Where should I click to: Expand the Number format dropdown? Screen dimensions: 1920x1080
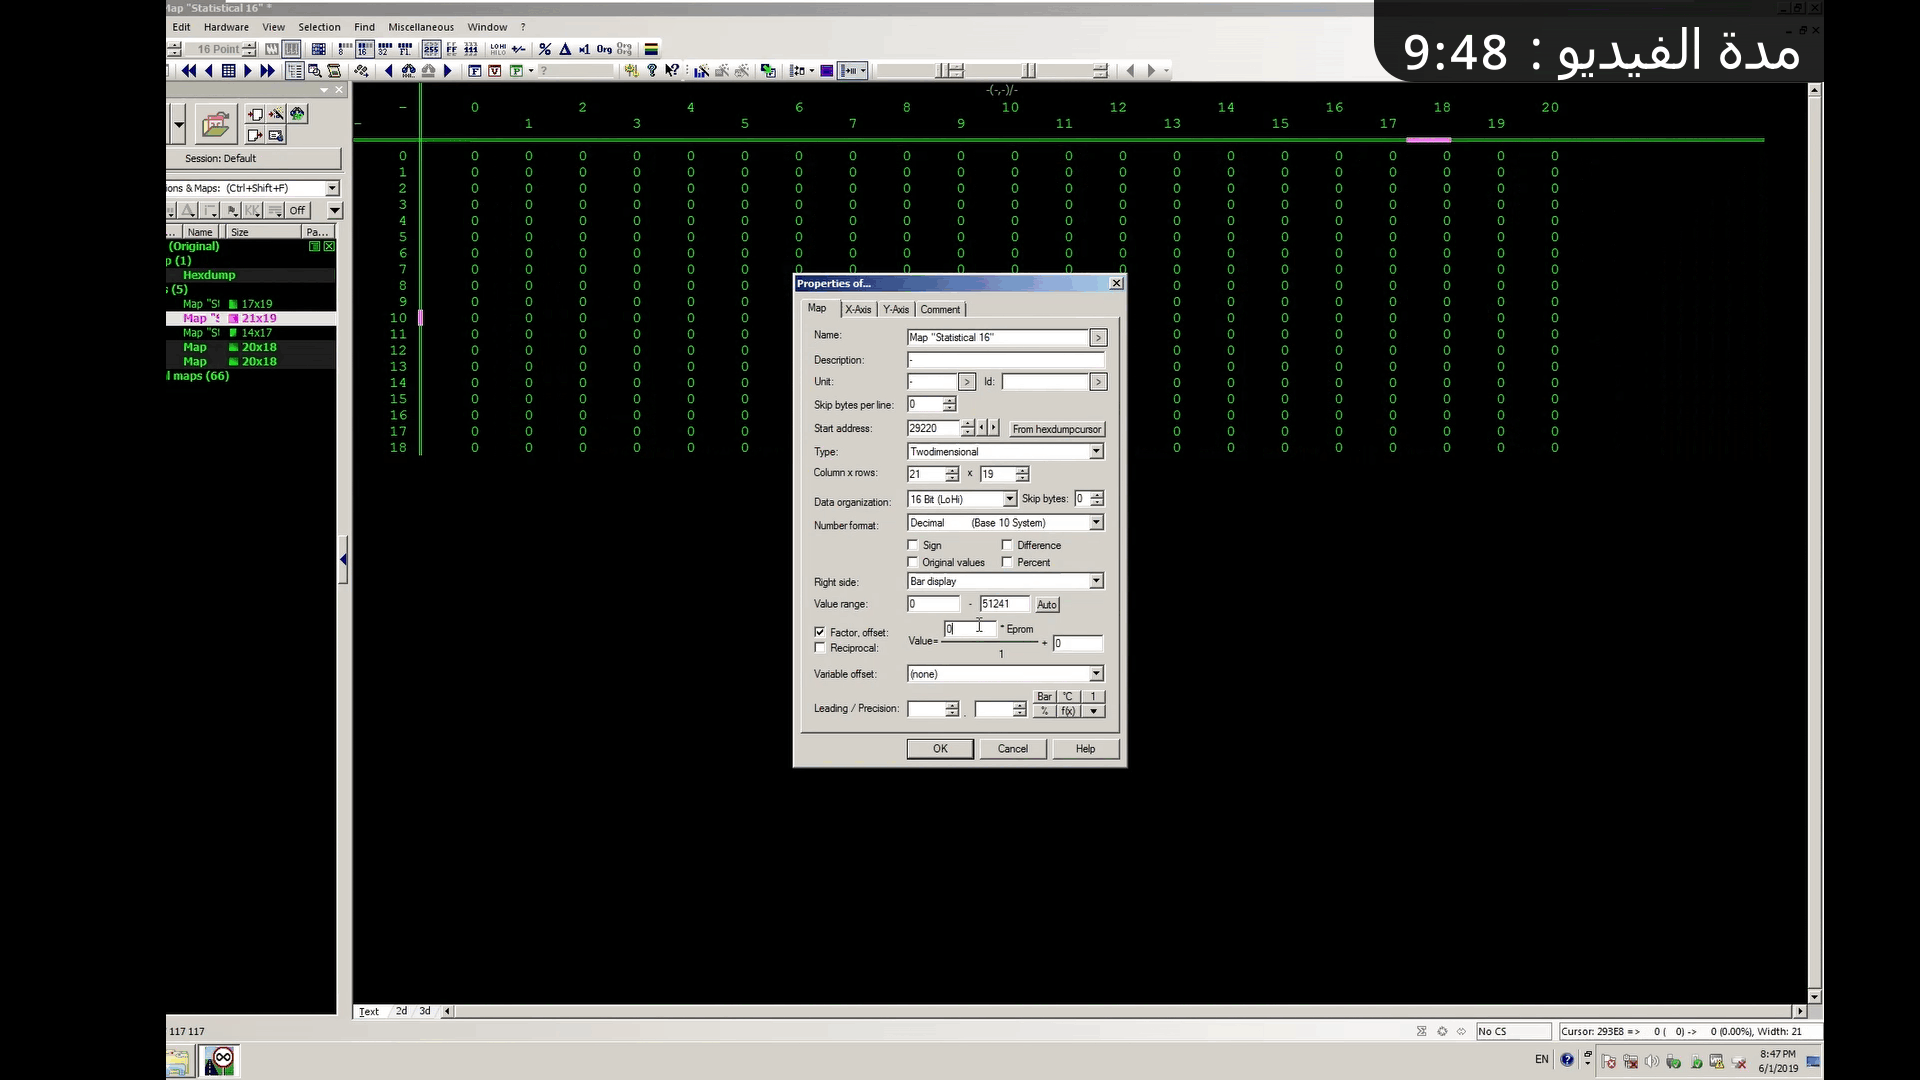pos(1096,523)
